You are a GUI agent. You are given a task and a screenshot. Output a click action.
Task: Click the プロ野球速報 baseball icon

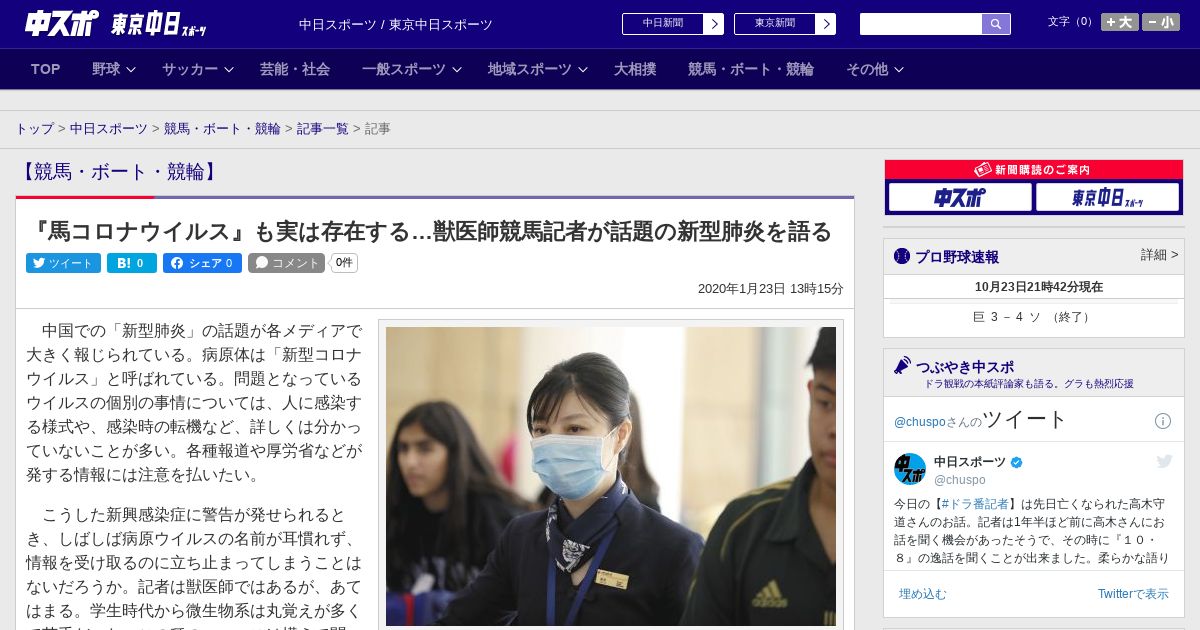(x=902, y=256)
